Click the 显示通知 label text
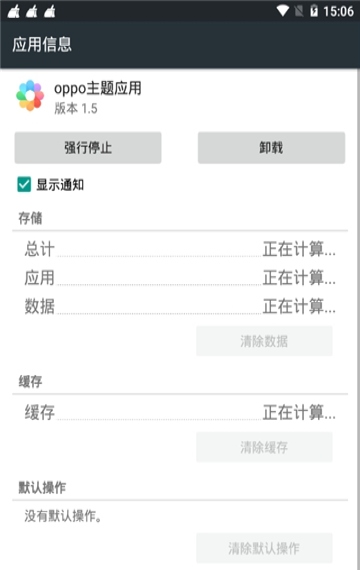This screenshot has width=360, height=570. 60,185
